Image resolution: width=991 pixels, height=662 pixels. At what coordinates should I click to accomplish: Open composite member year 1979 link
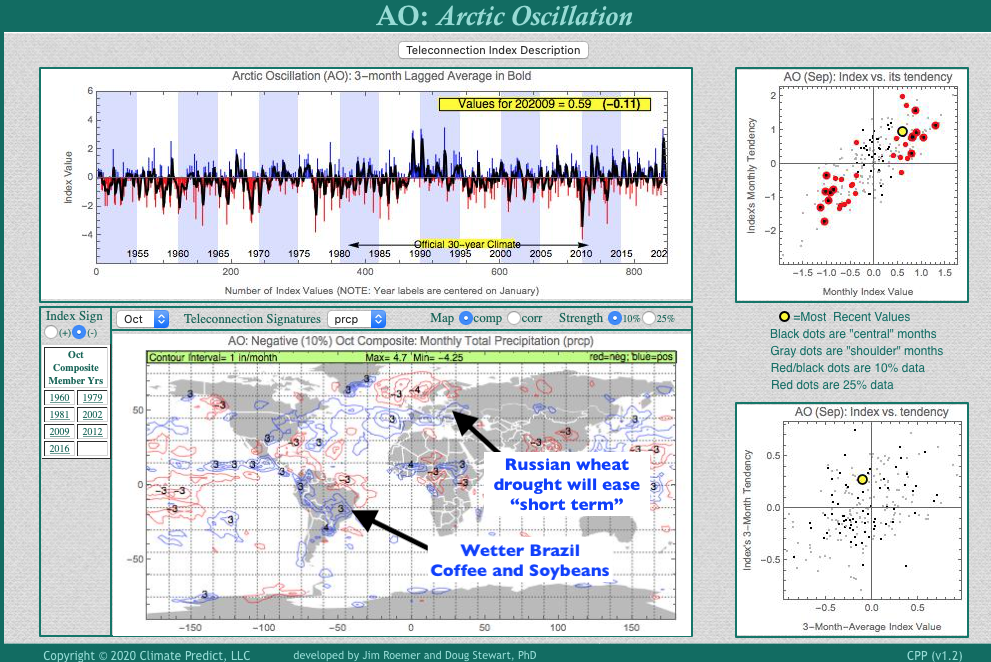[92, 398]
